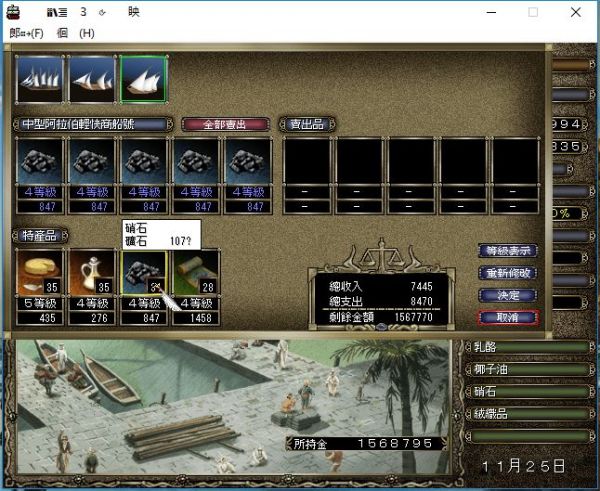Click first saltpeter cargo in ship hold

point(41,162)
